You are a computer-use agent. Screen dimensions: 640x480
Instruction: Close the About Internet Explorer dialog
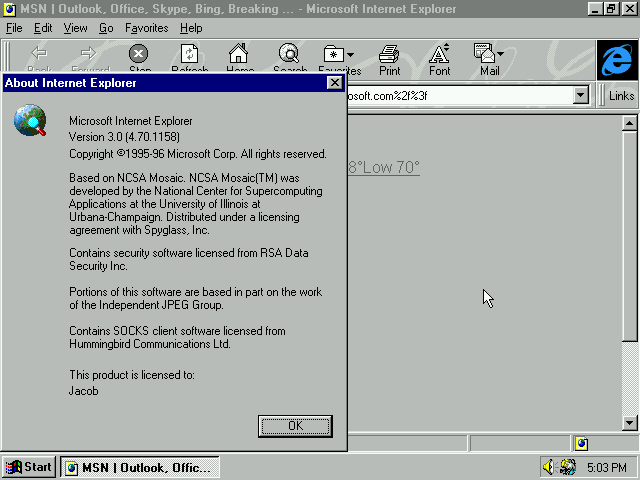pos(335,83)
